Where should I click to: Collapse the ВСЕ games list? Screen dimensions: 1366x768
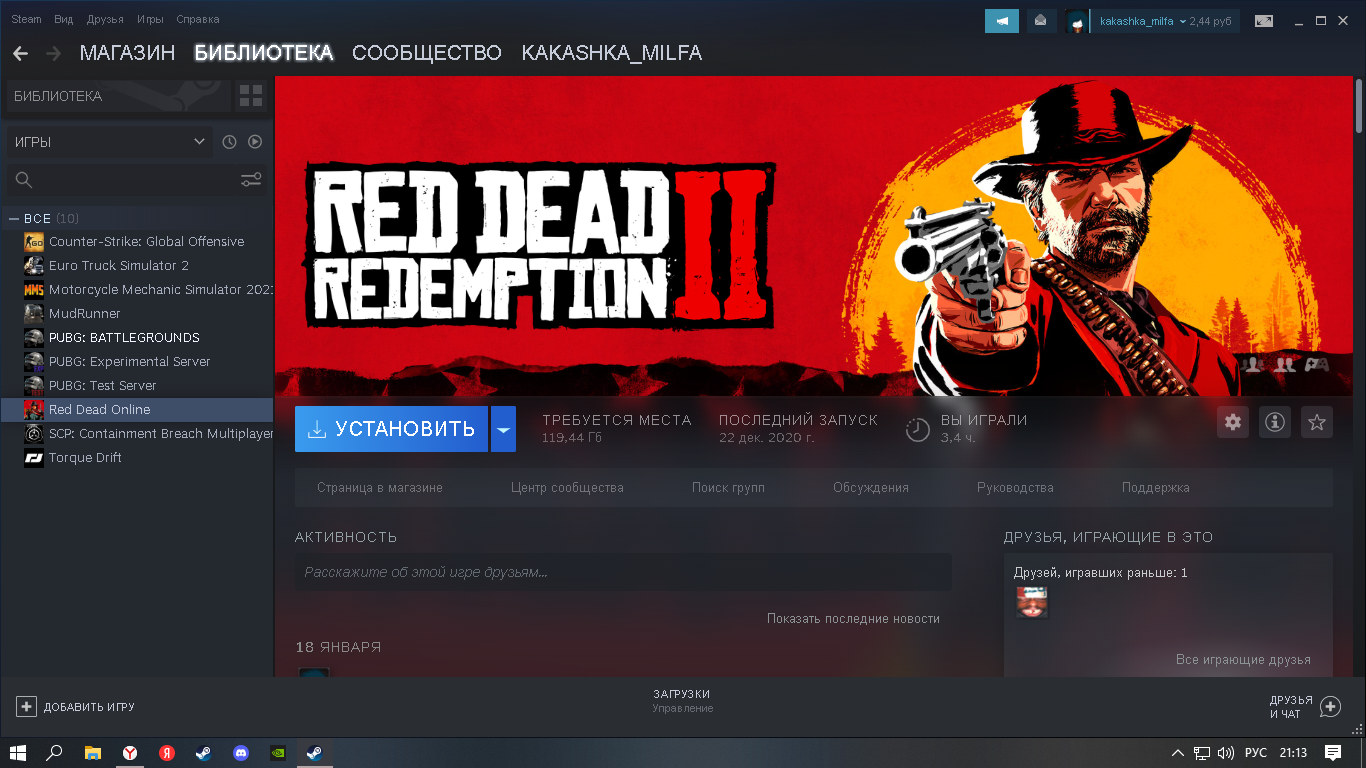click(14, 218)
